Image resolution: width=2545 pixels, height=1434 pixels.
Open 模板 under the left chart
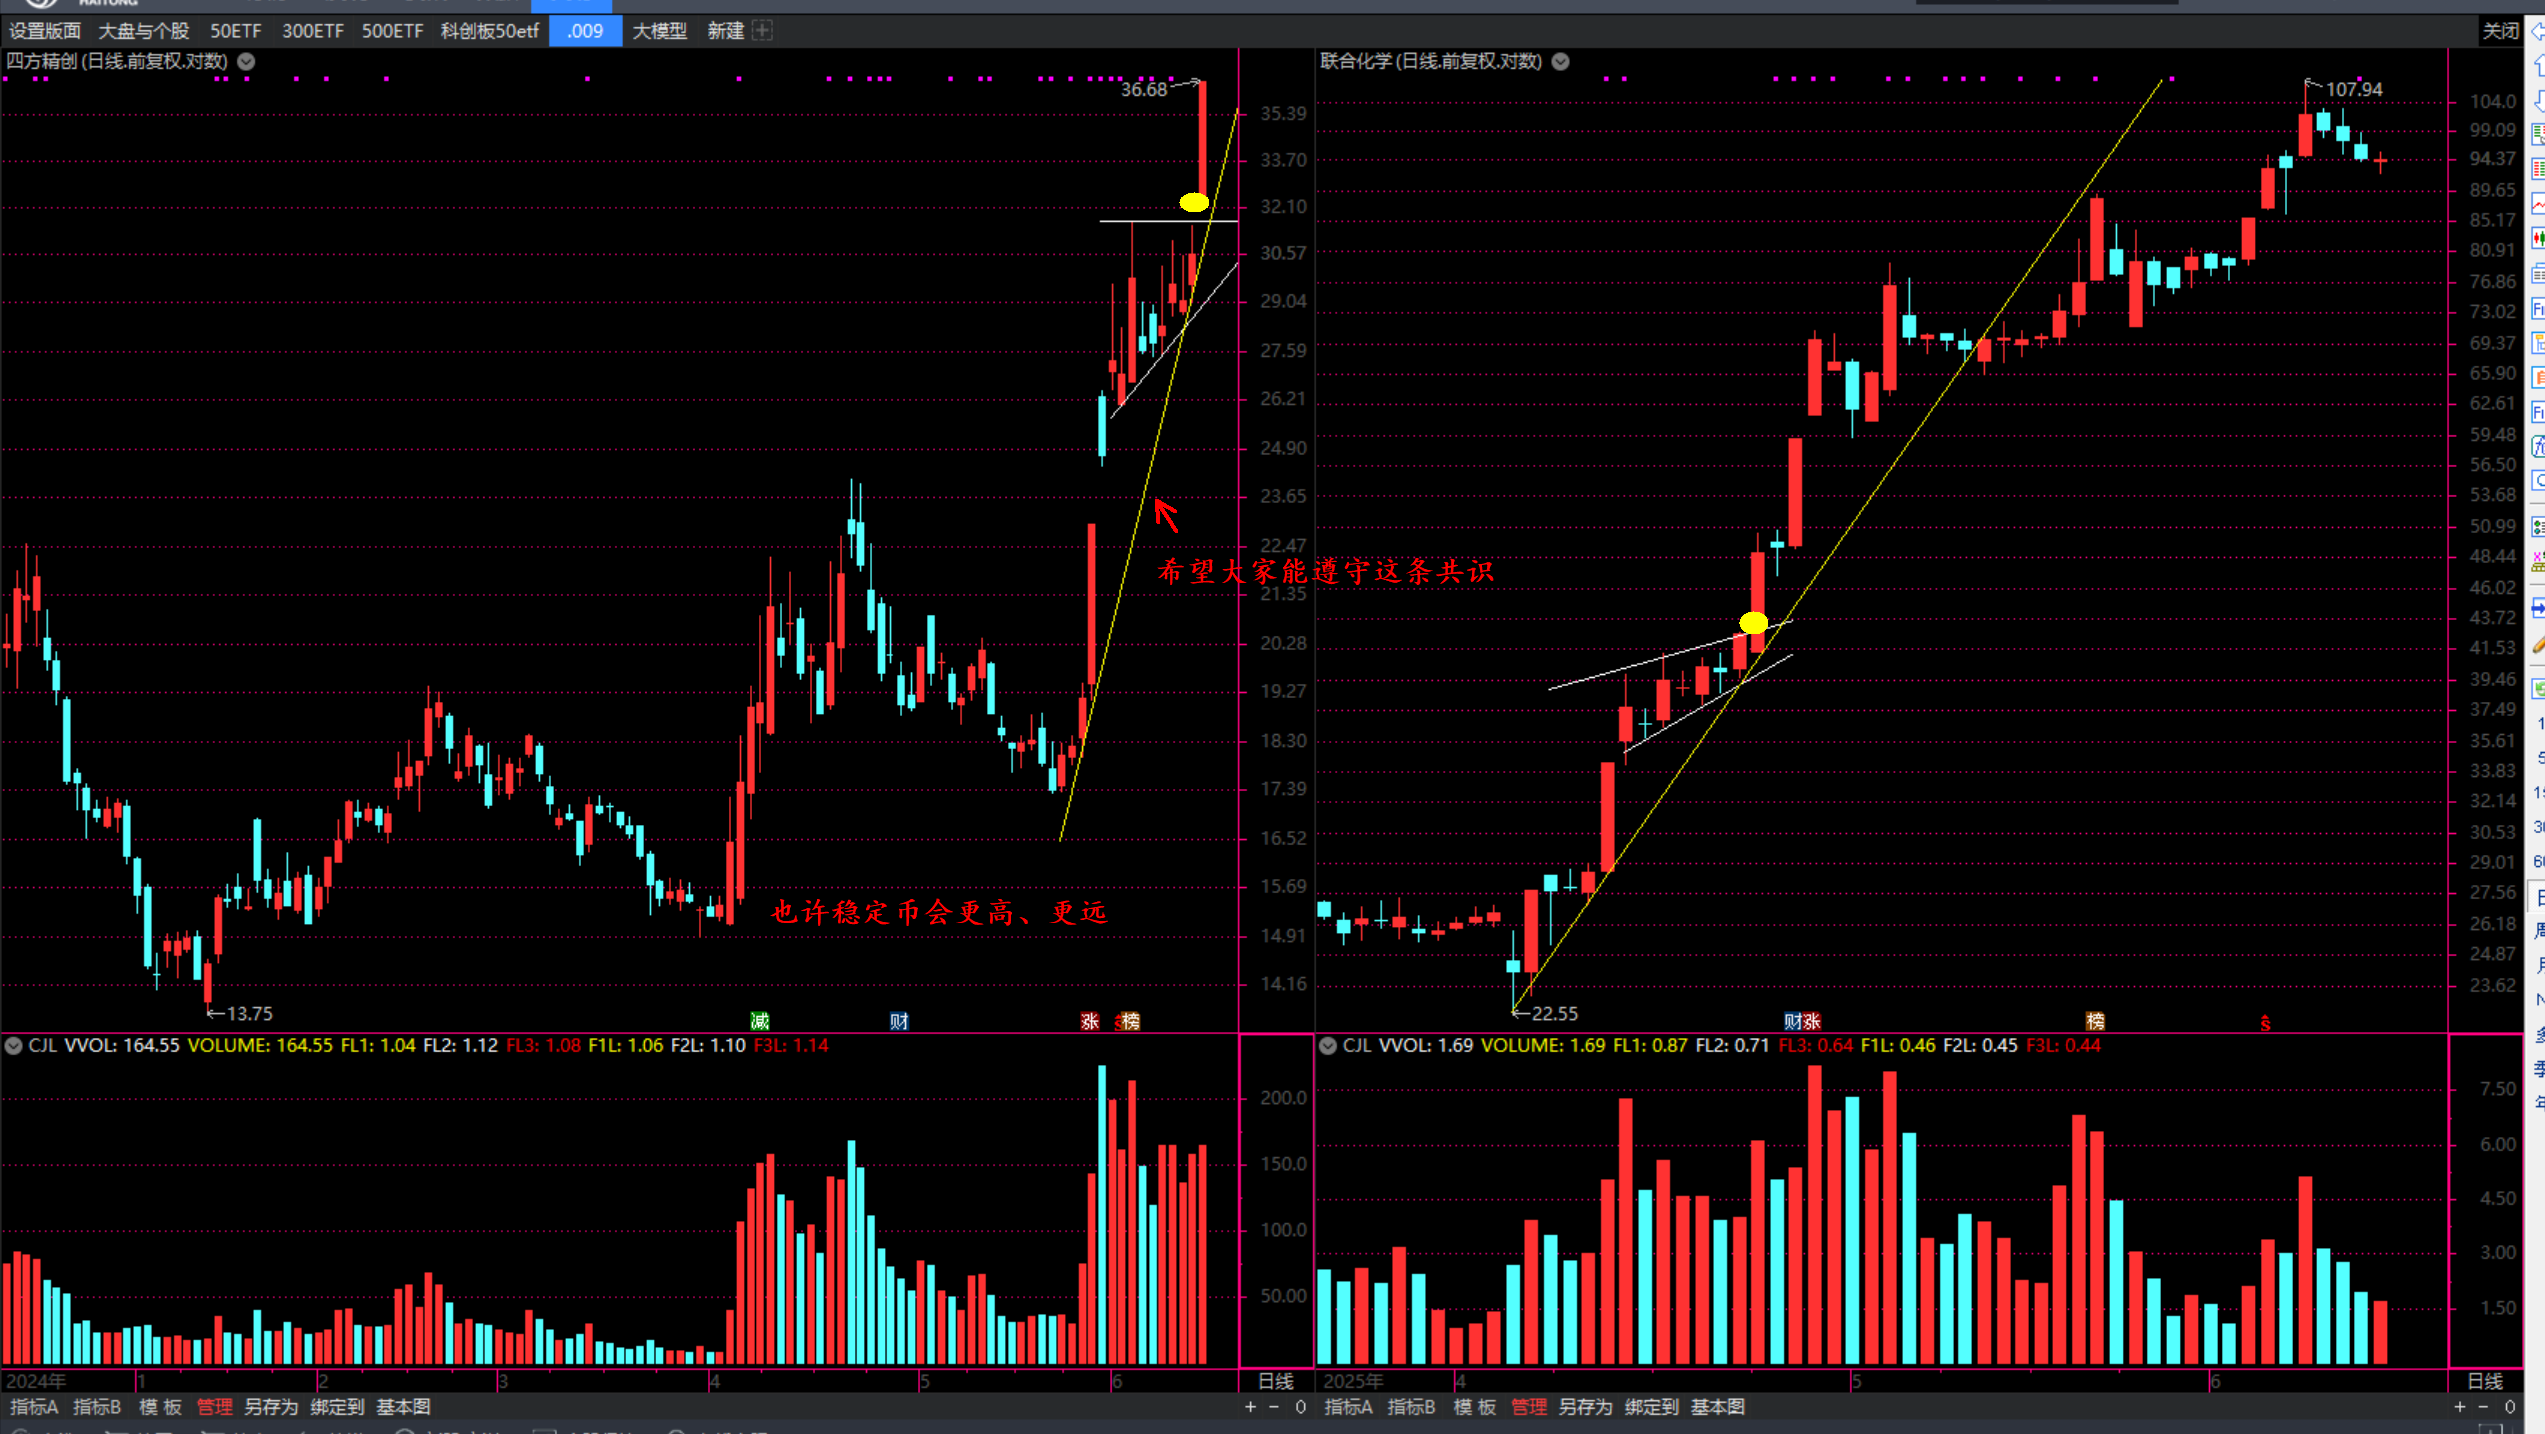click(160, 1407)
